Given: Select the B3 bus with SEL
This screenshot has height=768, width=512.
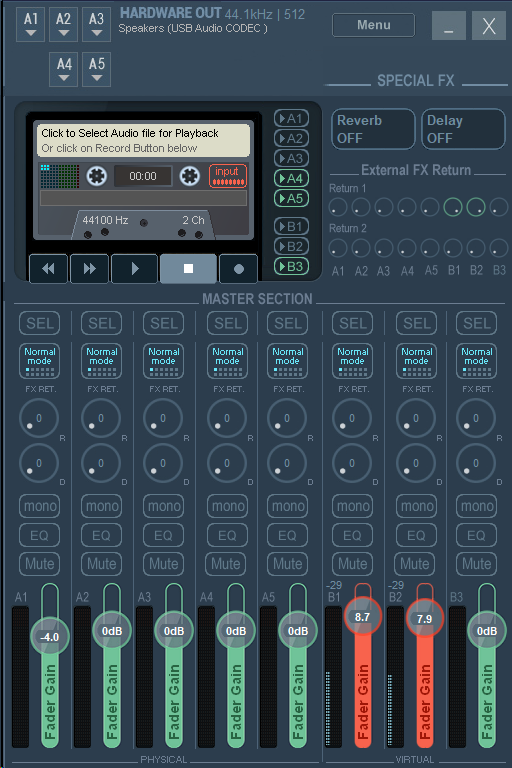Looking at the screenshot, I should click(x=477, y=323).
